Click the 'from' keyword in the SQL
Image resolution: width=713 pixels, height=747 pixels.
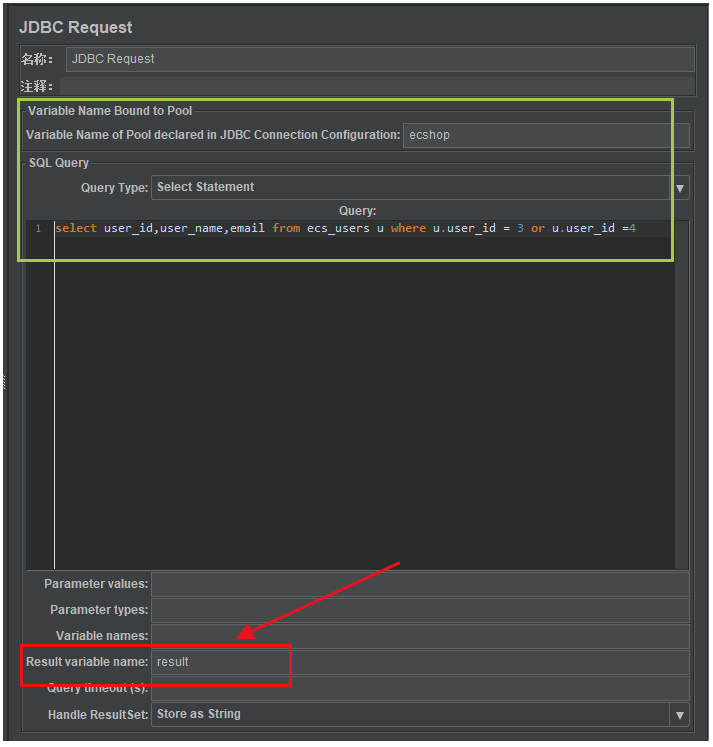pos(286,229)
